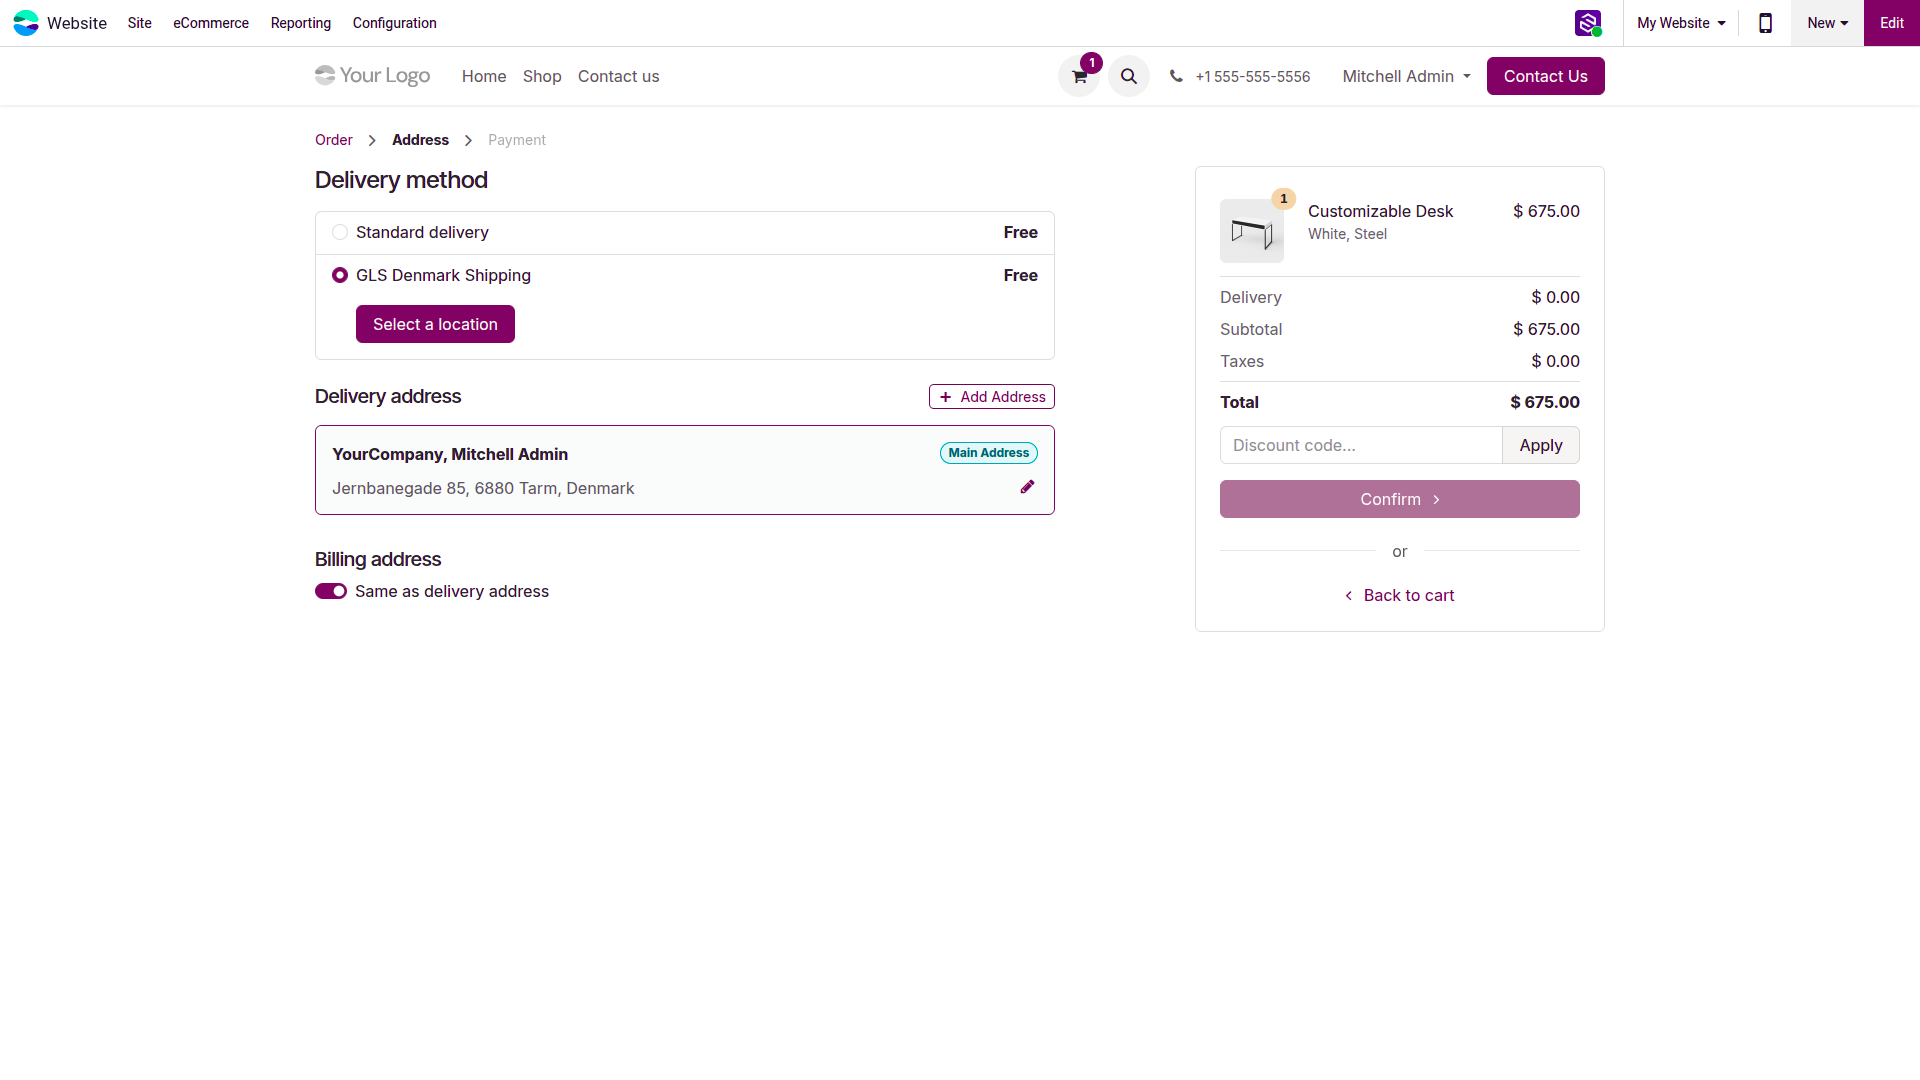This screenshot has height=1080, width=1920.
Task: Go to the Shop page
Action: point(542,76)
